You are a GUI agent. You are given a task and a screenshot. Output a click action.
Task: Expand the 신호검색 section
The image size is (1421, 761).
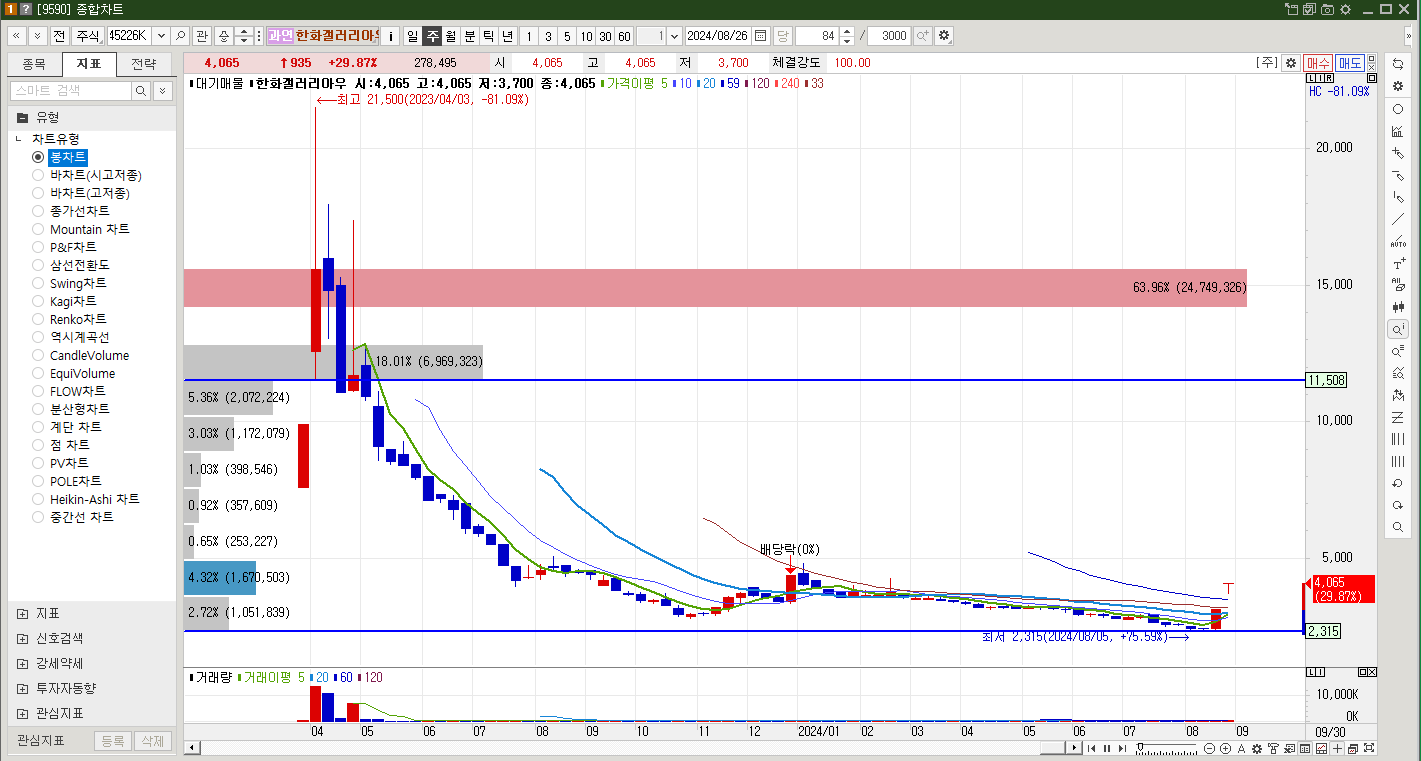pos(23,638)
